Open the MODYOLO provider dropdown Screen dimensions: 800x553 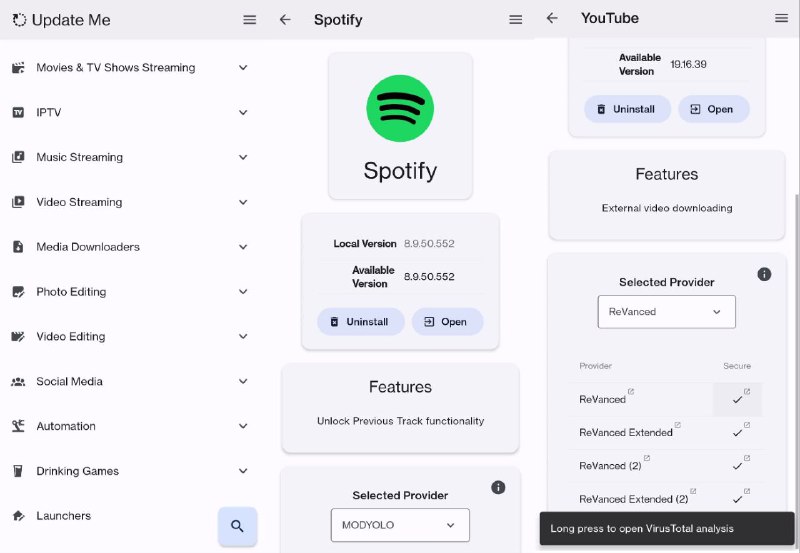(x=400, y=525)
